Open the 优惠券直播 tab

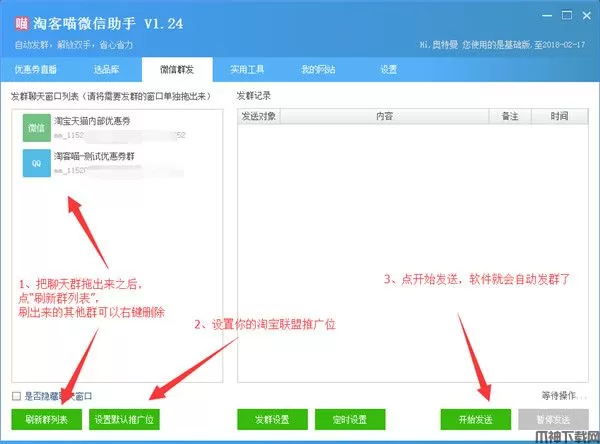click(36, 70)
